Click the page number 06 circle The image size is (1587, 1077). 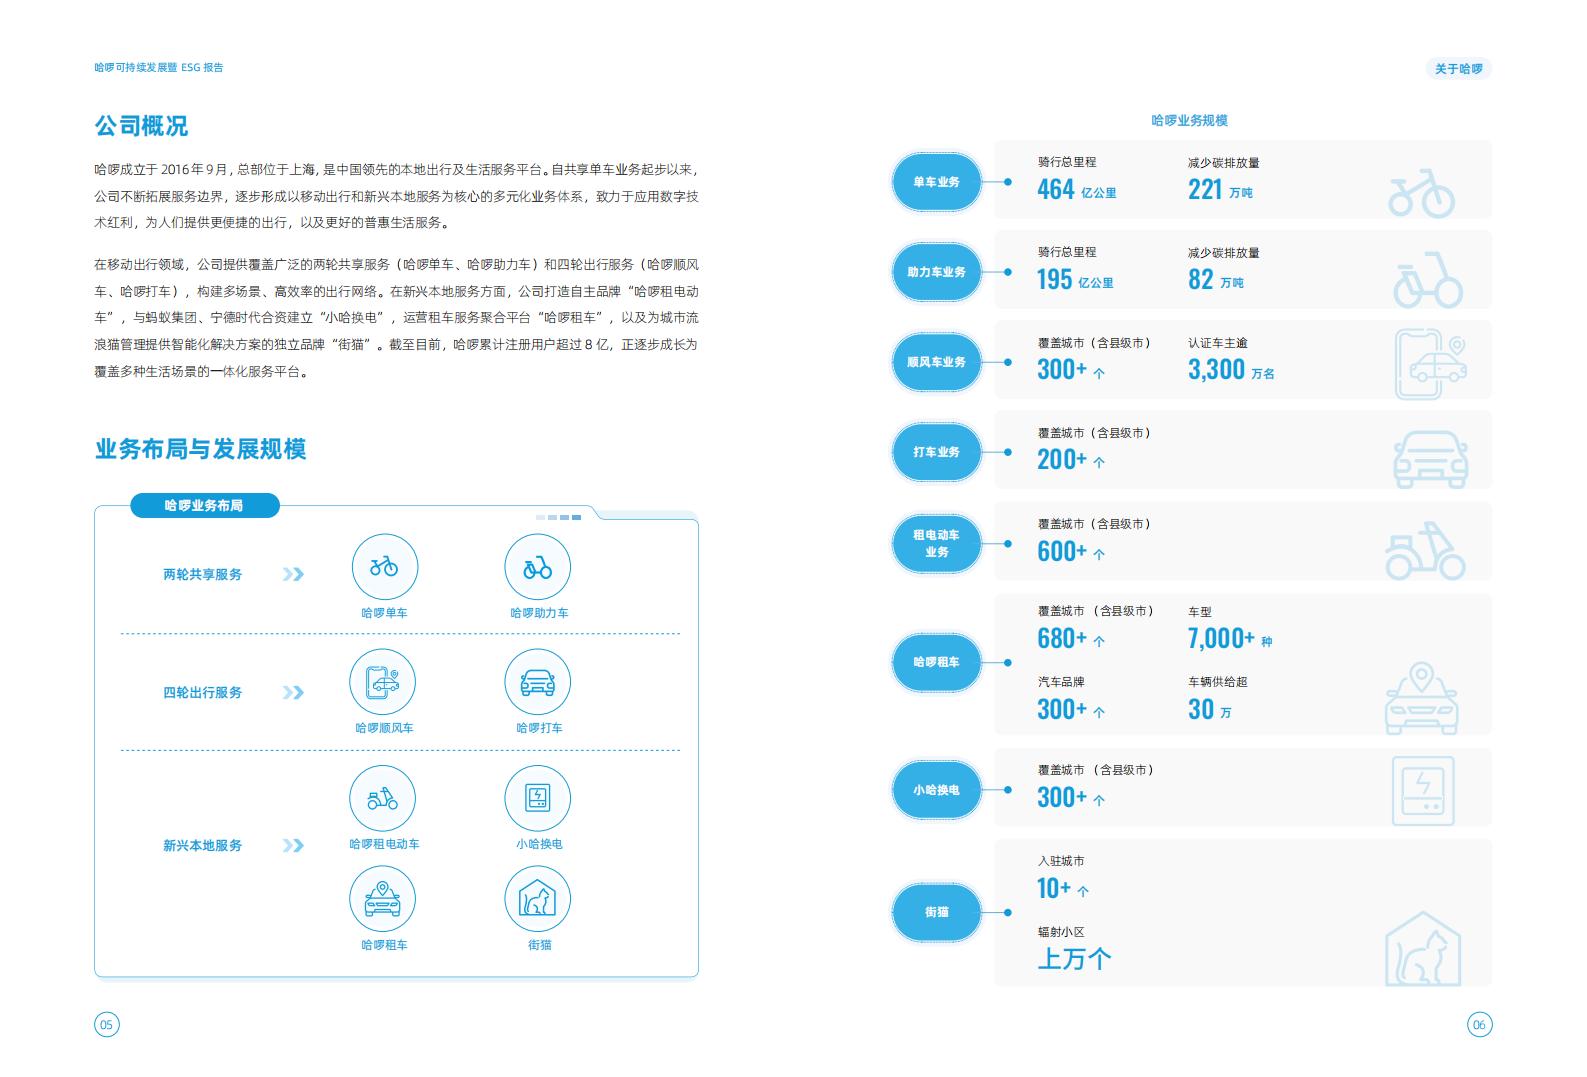click(1479, 1024)
